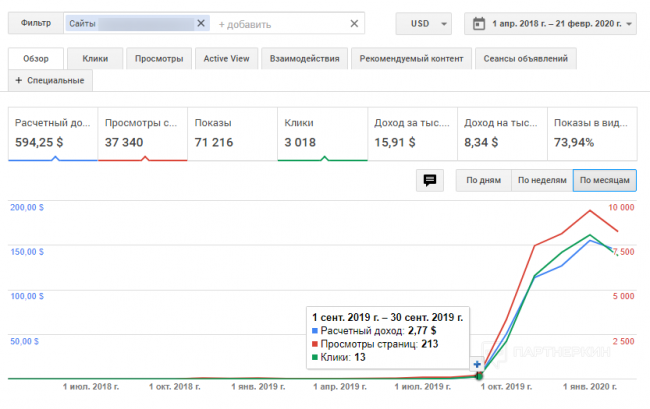Image resolution: width=650 pixels, height=409 pixels.
Task: Group chart data По неделям
Action: pyautogui.click(x=540, y=180)
